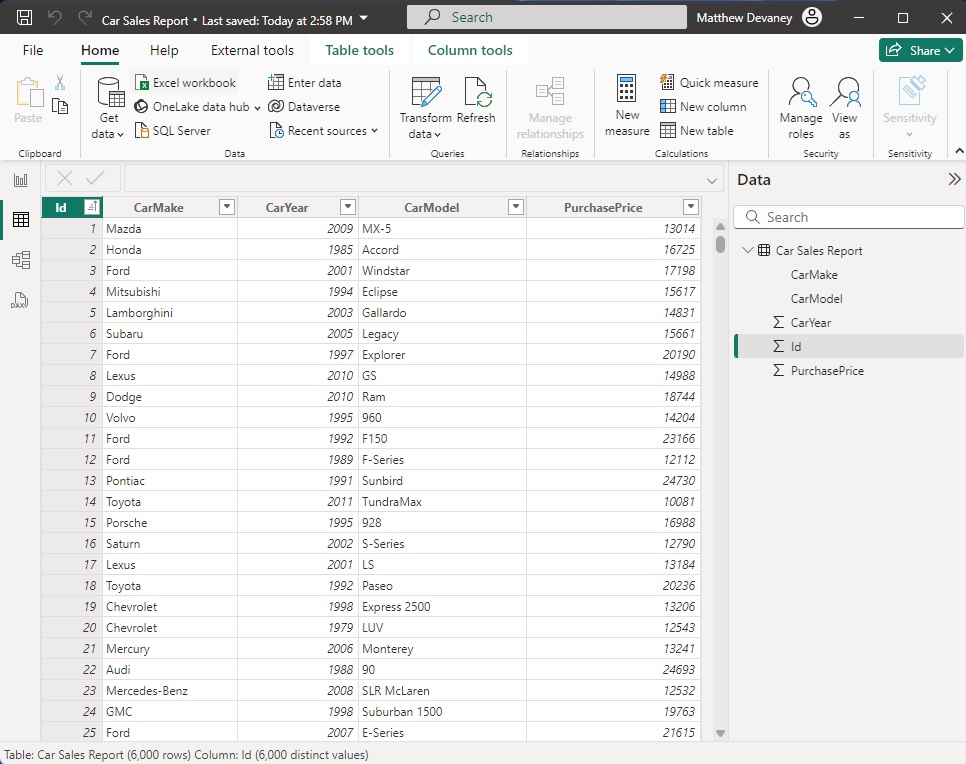
Task: Select PurchasePrice field in Data pane
Action: click(827, 371)
